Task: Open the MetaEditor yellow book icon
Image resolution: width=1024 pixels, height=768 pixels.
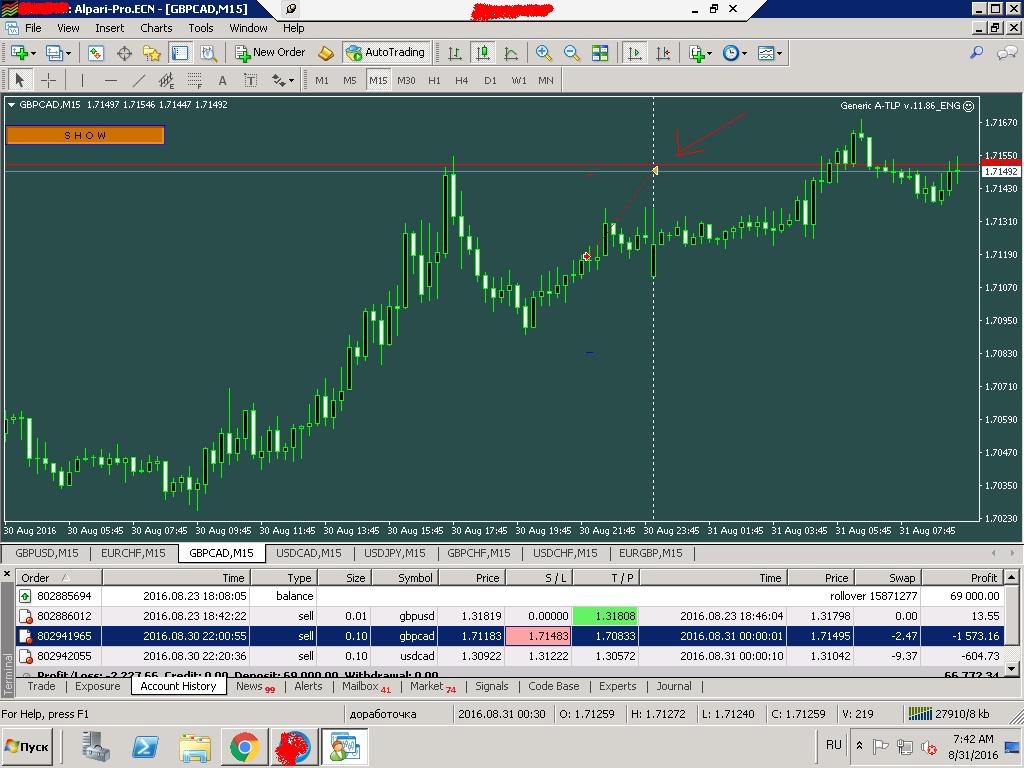Action: tap(325, 53)
